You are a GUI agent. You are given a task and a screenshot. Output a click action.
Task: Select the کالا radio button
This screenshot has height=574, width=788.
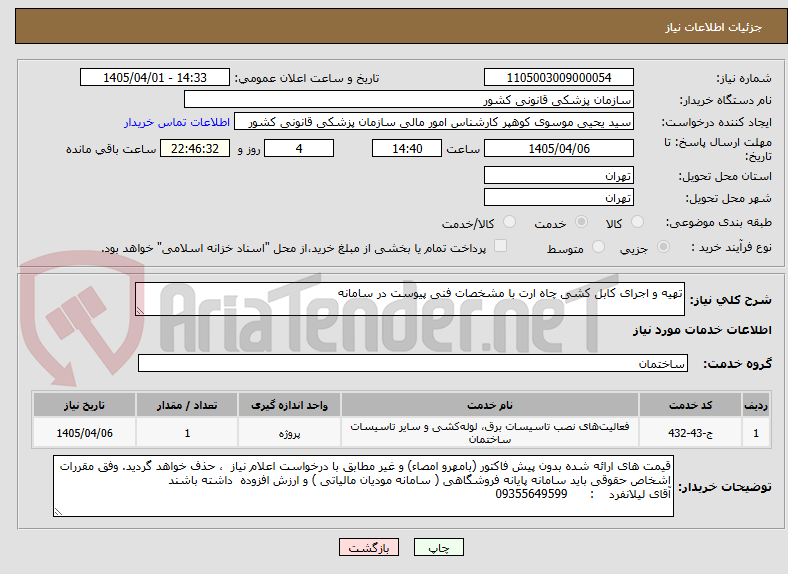(x=637, y=222)
